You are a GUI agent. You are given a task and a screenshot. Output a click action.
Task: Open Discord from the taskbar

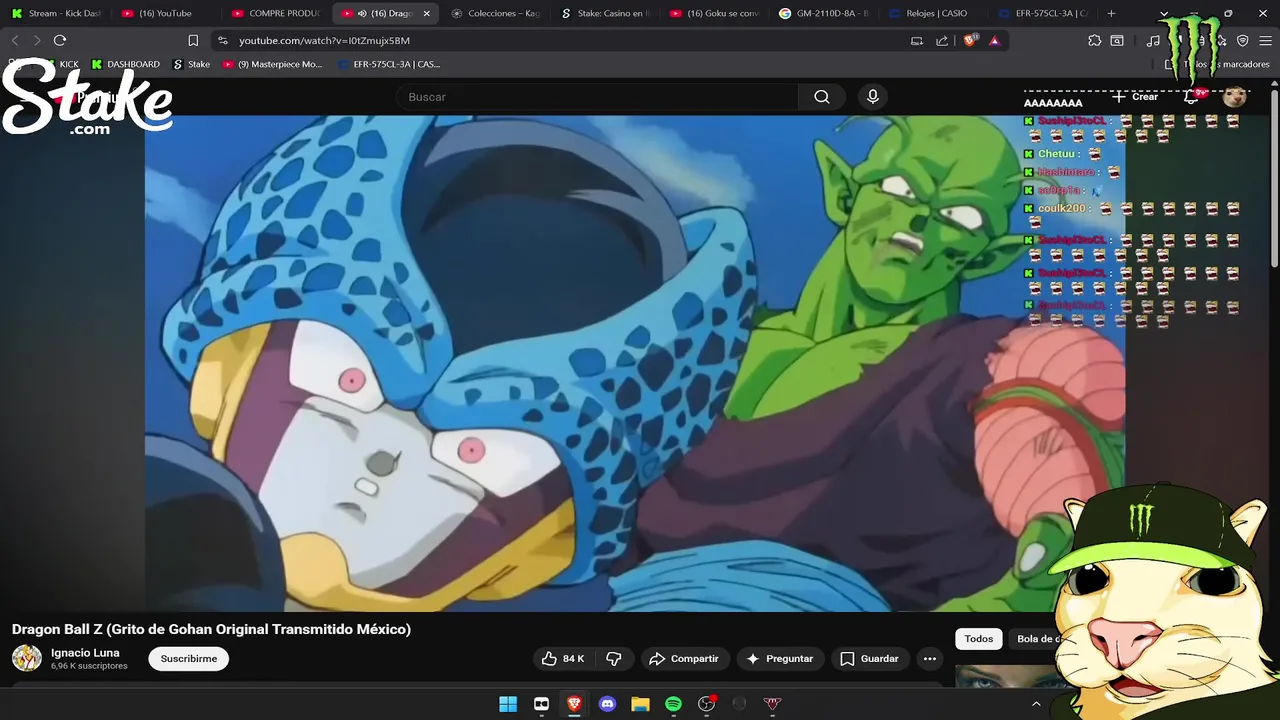click(607, 704)
